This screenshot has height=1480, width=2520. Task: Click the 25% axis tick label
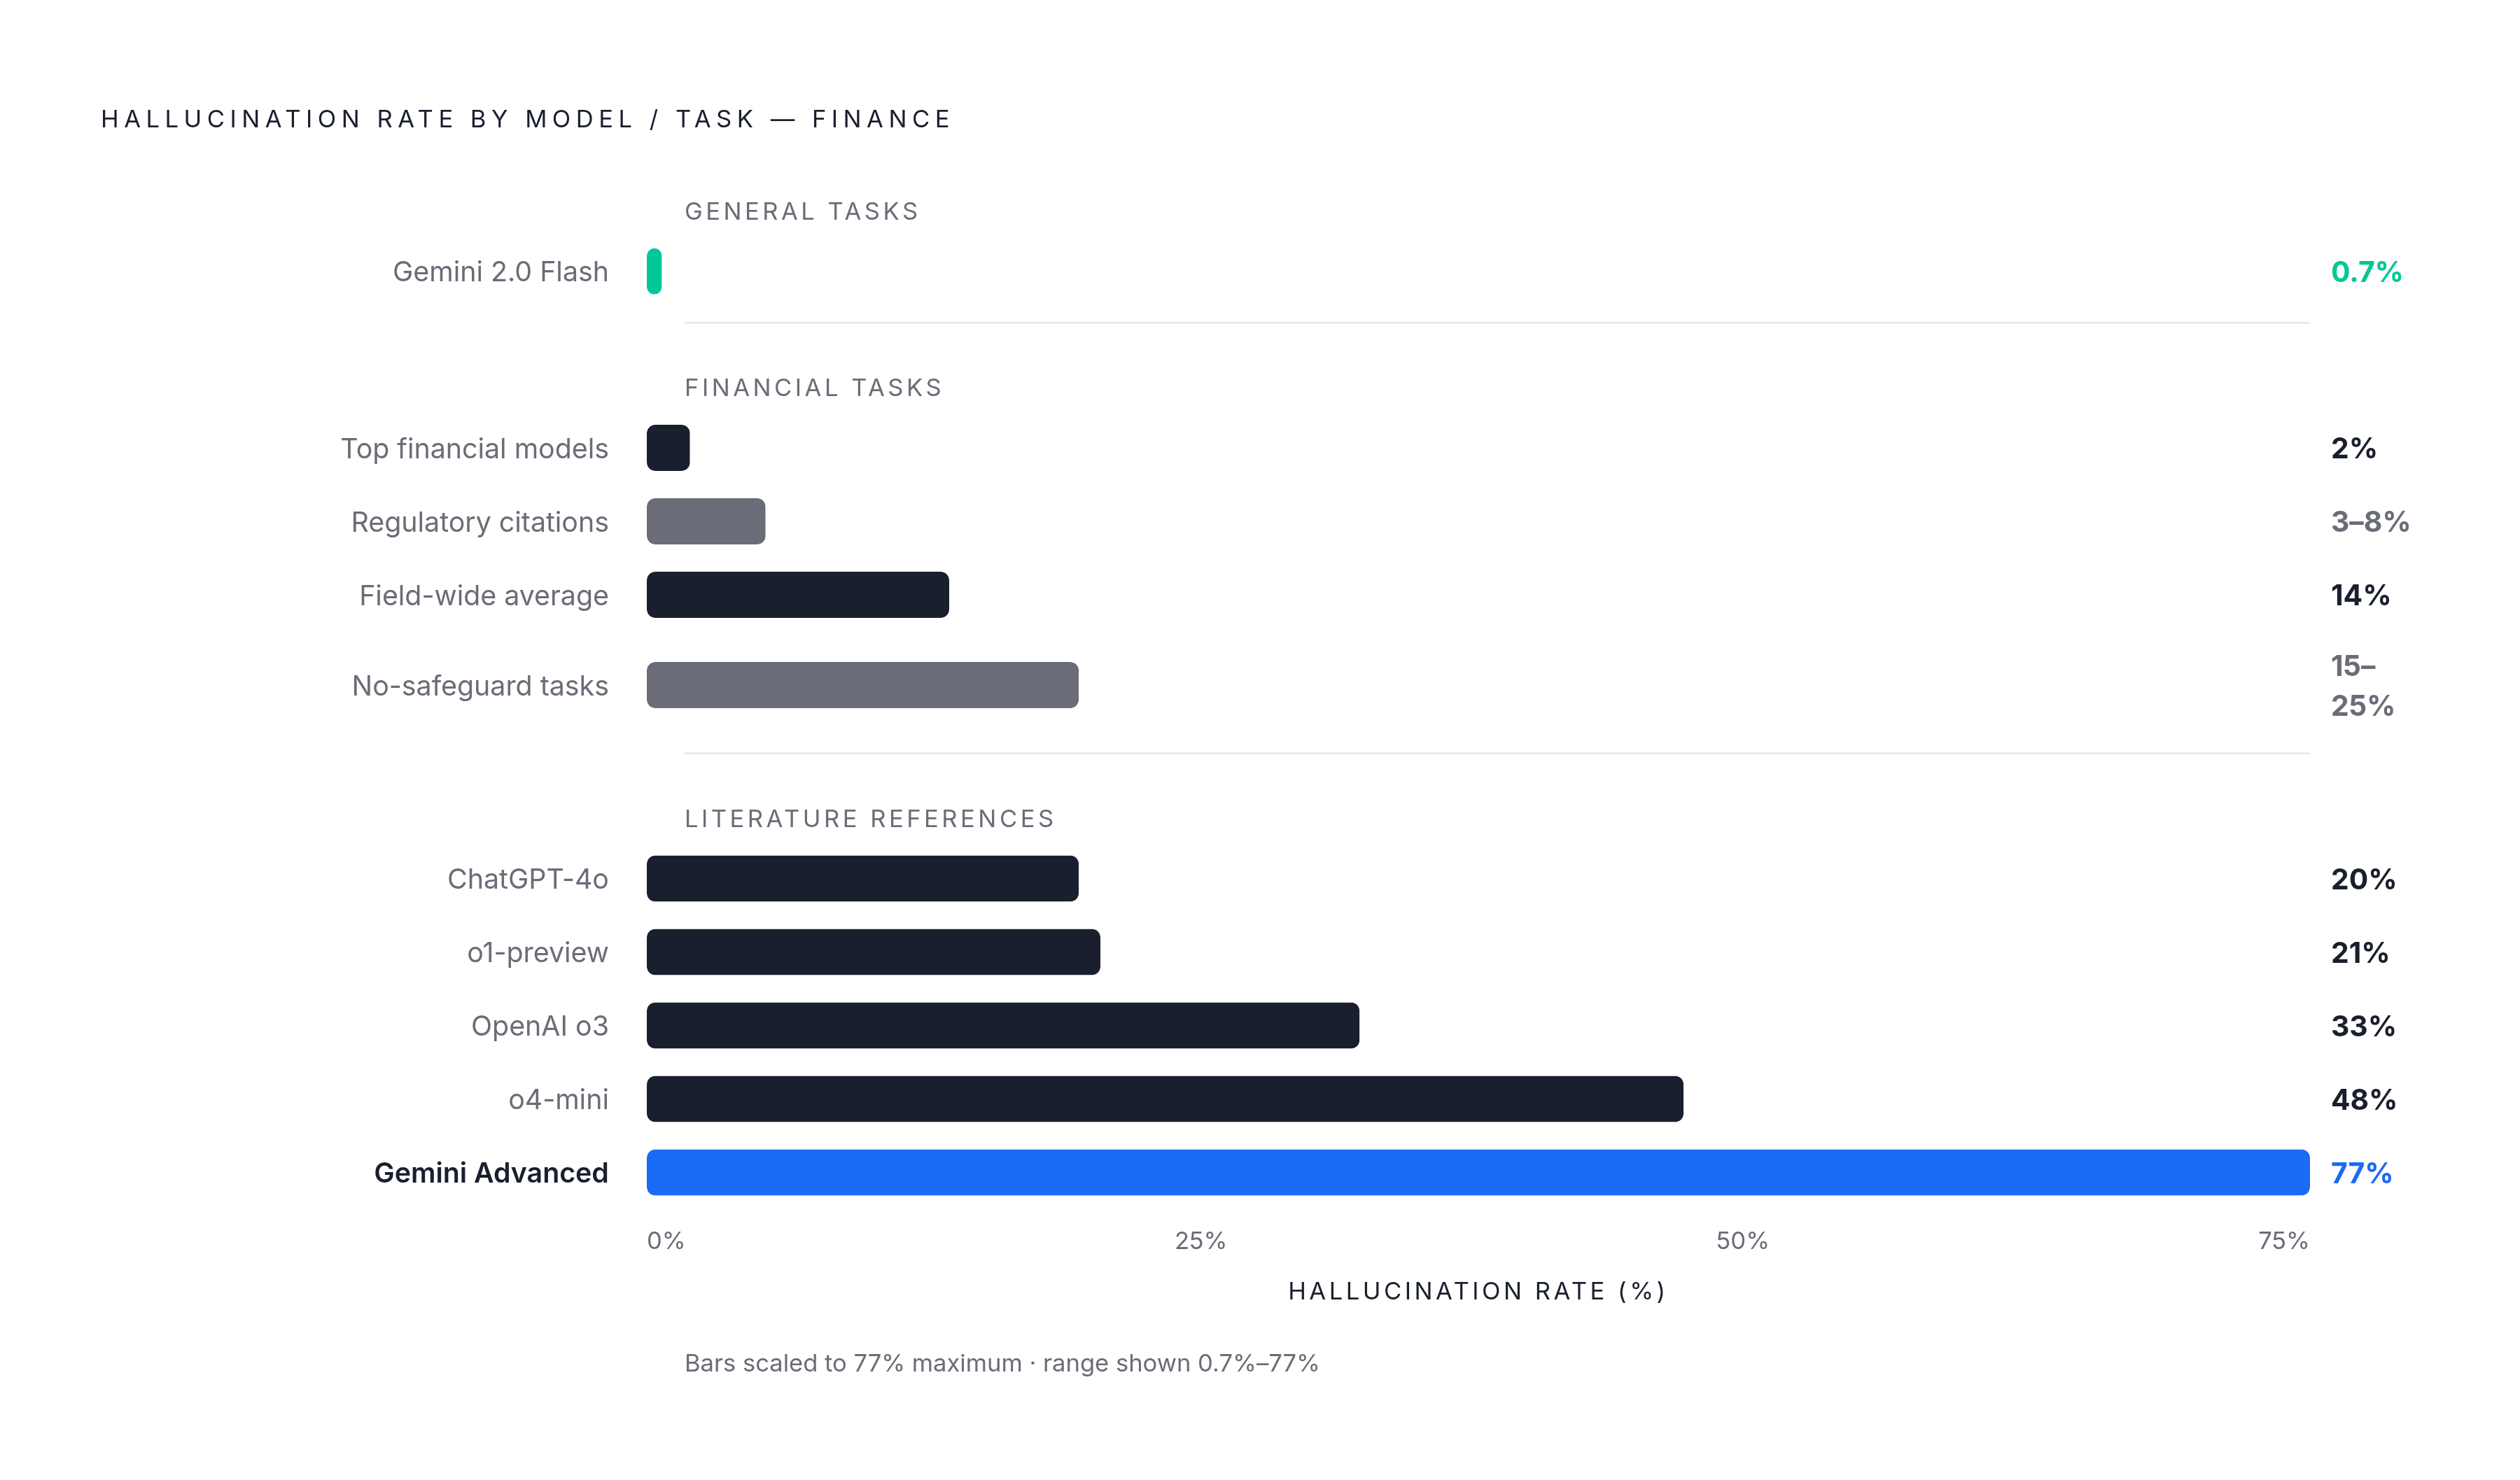coord(1200,1241)
